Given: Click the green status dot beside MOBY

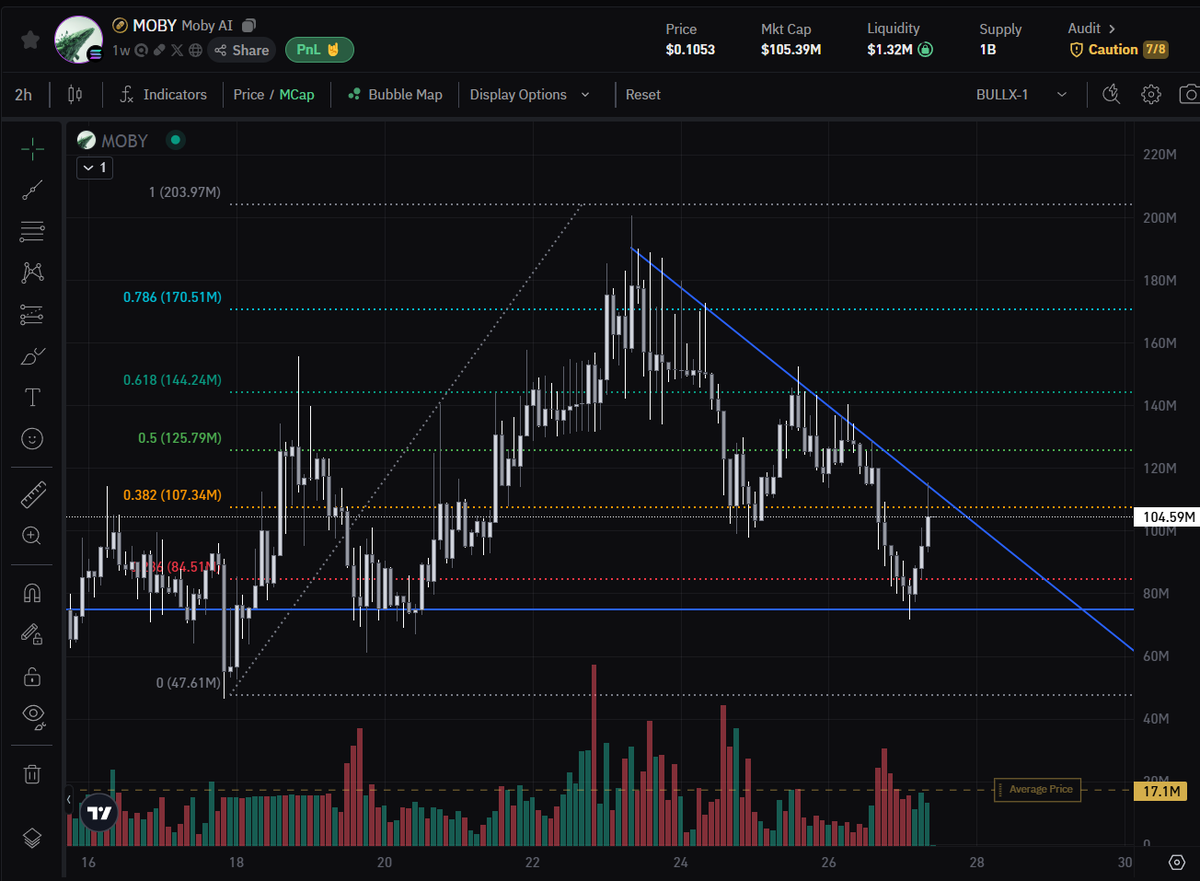Looking at the screenshot, I should coord(175,141).
